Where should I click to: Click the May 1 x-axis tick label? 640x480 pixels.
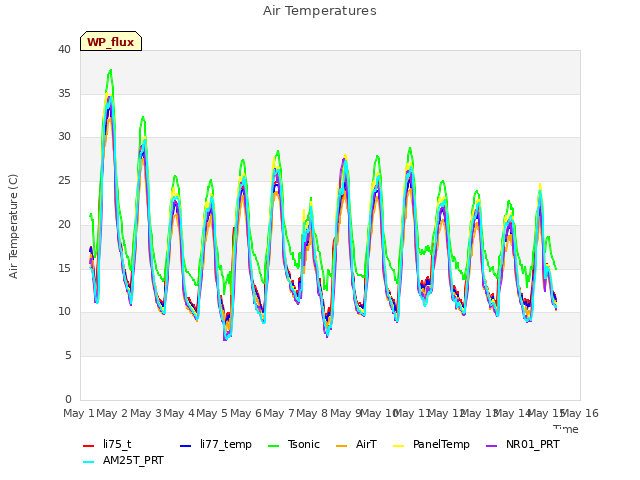tap(79, 413)
